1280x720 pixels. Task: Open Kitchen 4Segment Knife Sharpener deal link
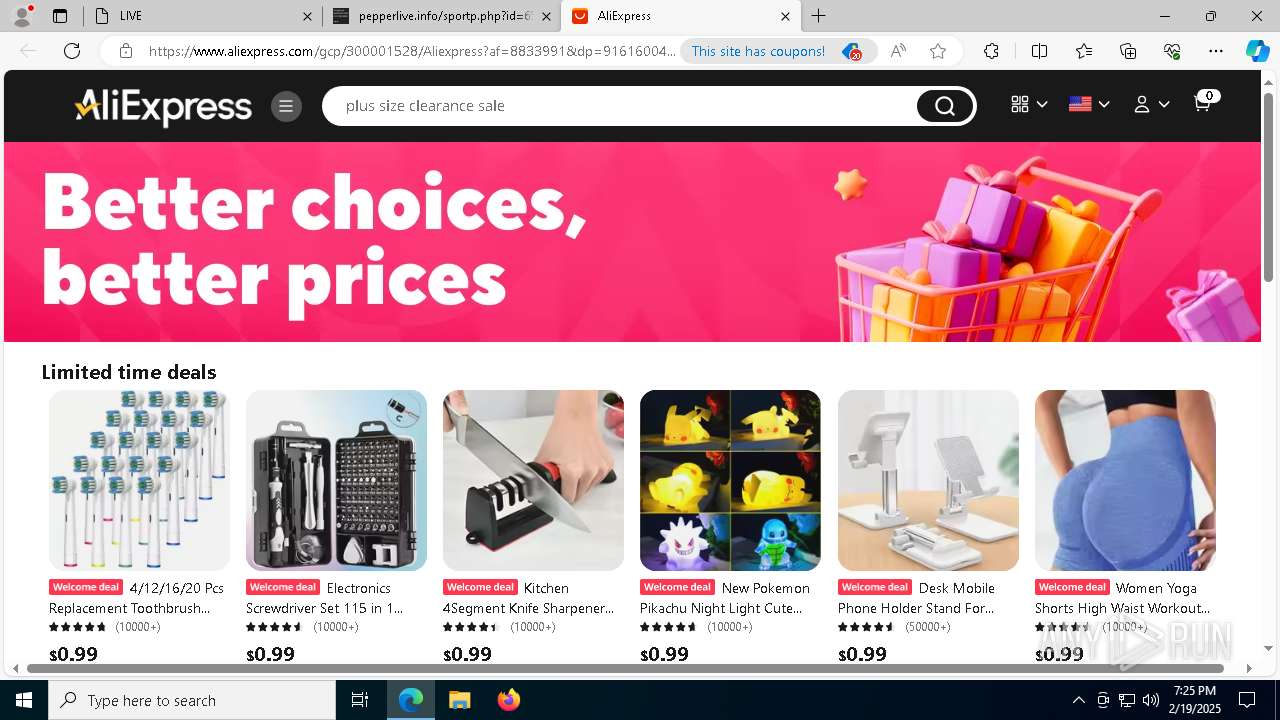(528, 598)
